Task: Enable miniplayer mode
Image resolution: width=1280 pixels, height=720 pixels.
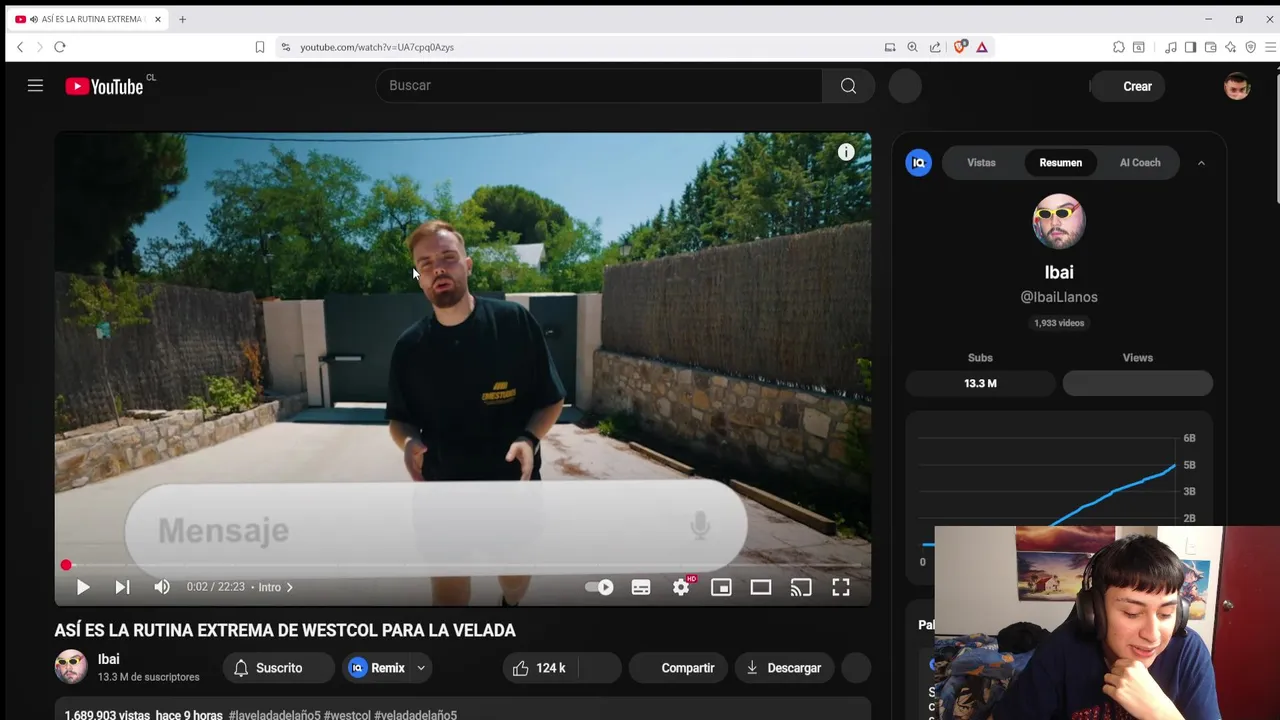Action: point(721,587)
